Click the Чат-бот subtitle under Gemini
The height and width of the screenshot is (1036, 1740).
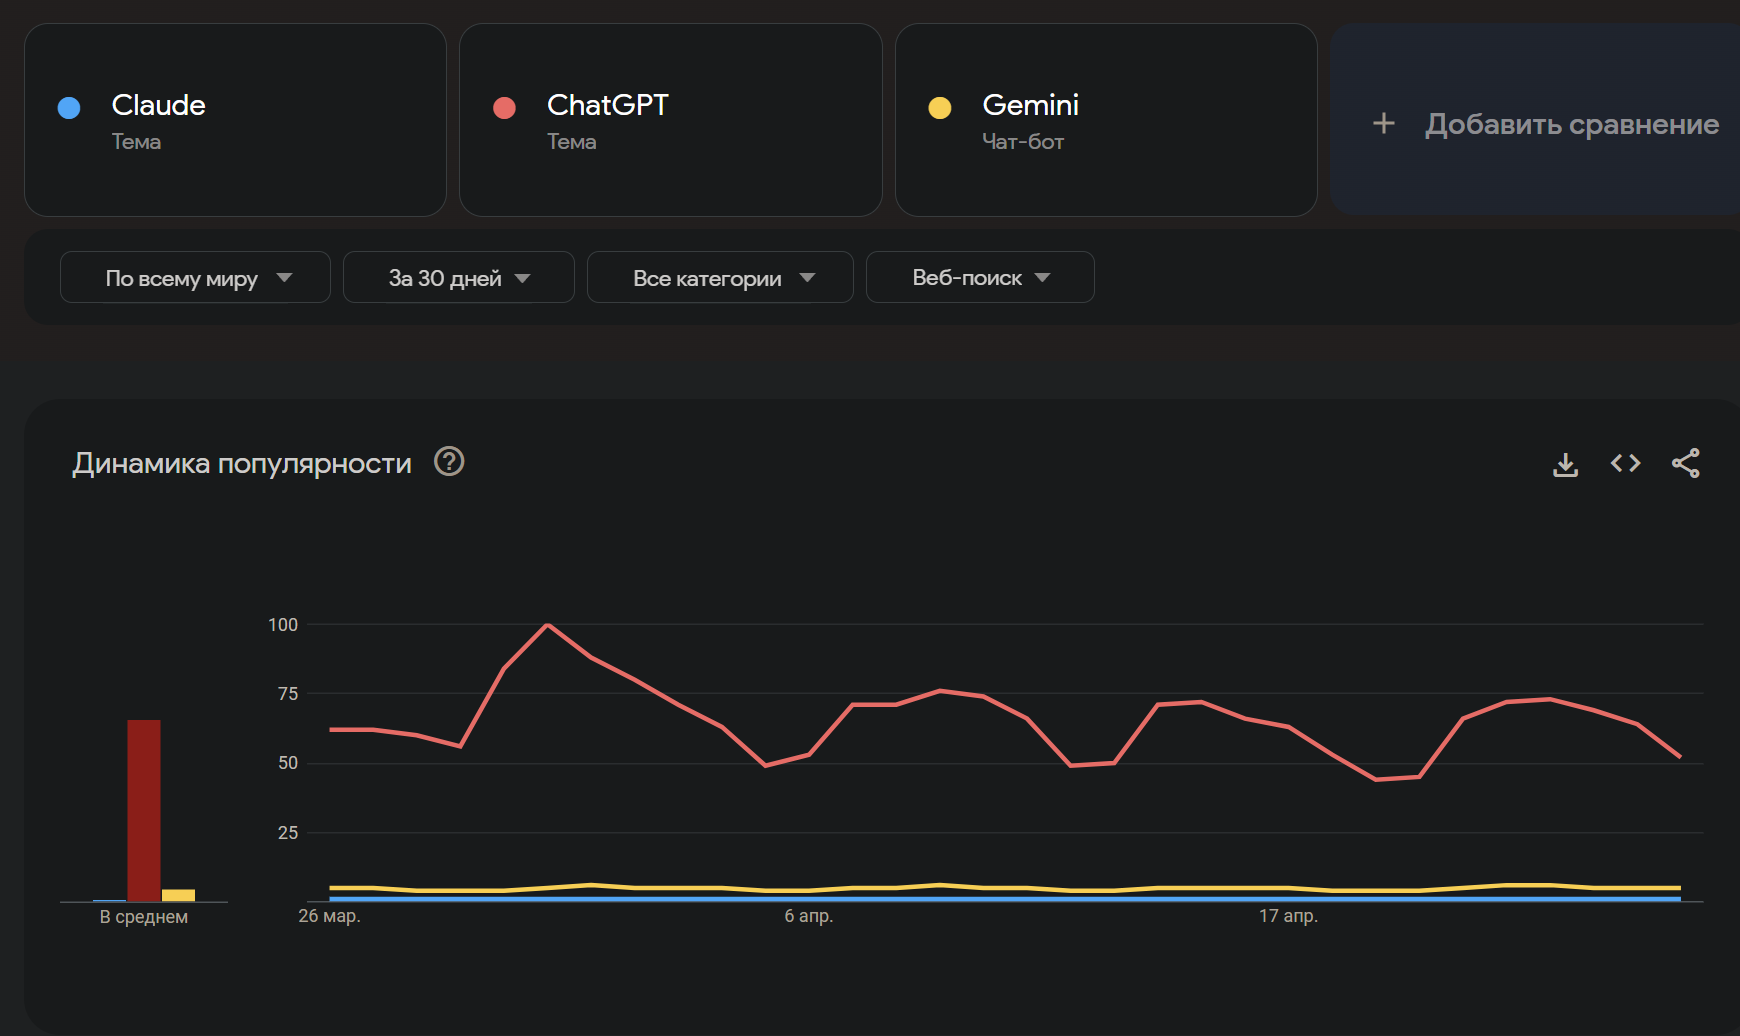pyautogui.click(x=1023, y=142)
